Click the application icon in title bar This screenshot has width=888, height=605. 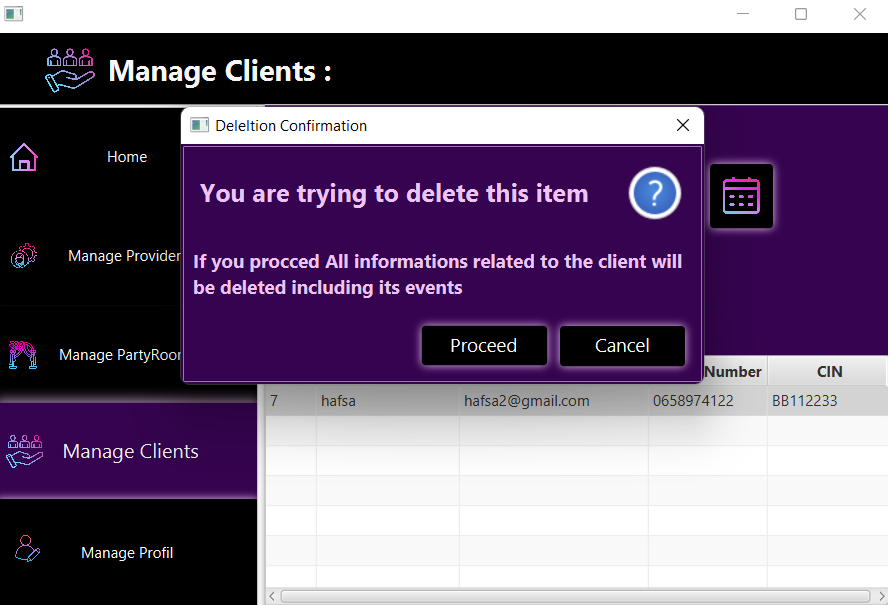(x=14, y=14)
